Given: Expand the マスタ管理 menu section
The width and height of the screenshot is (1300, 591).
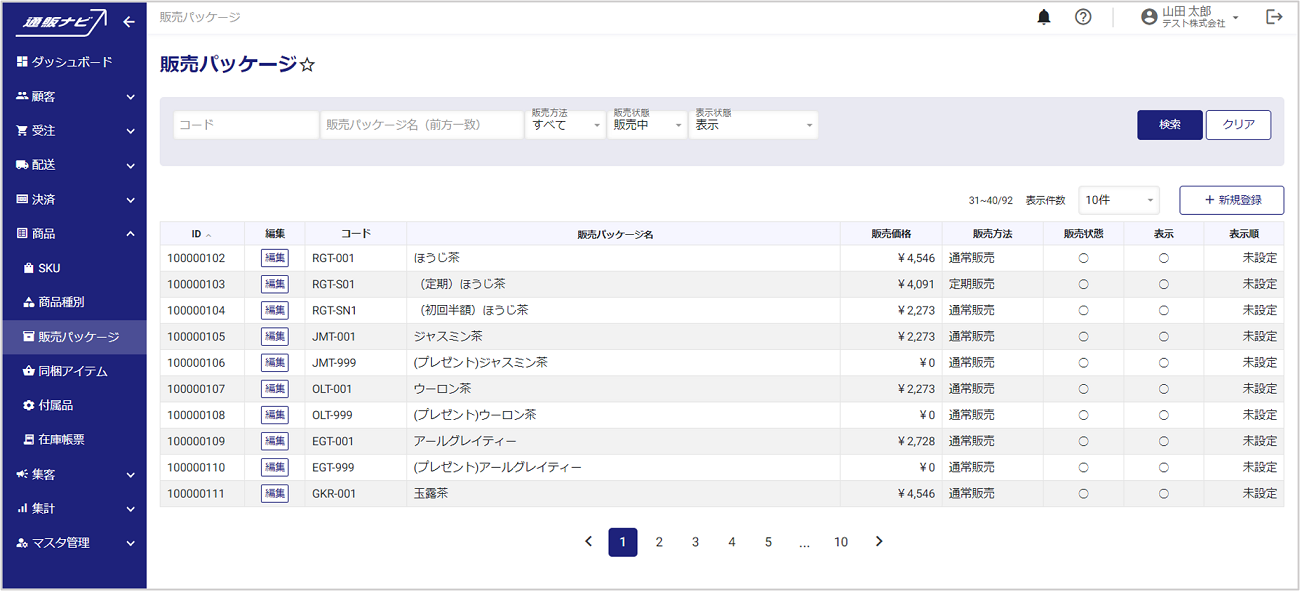Looking at the screenshot, I should coord(74,543).
